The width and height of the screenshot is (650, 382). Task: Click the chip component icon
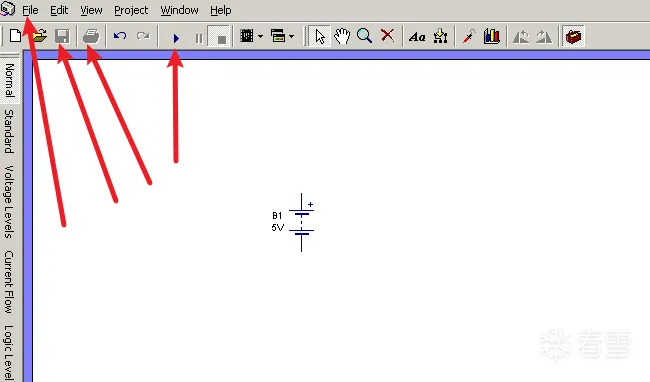coord(247,36)
